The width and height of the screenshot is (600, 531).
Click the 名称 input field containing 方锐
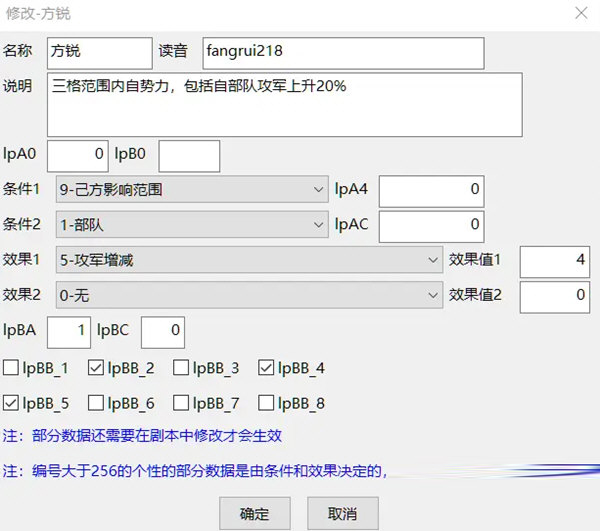point(100,53)
